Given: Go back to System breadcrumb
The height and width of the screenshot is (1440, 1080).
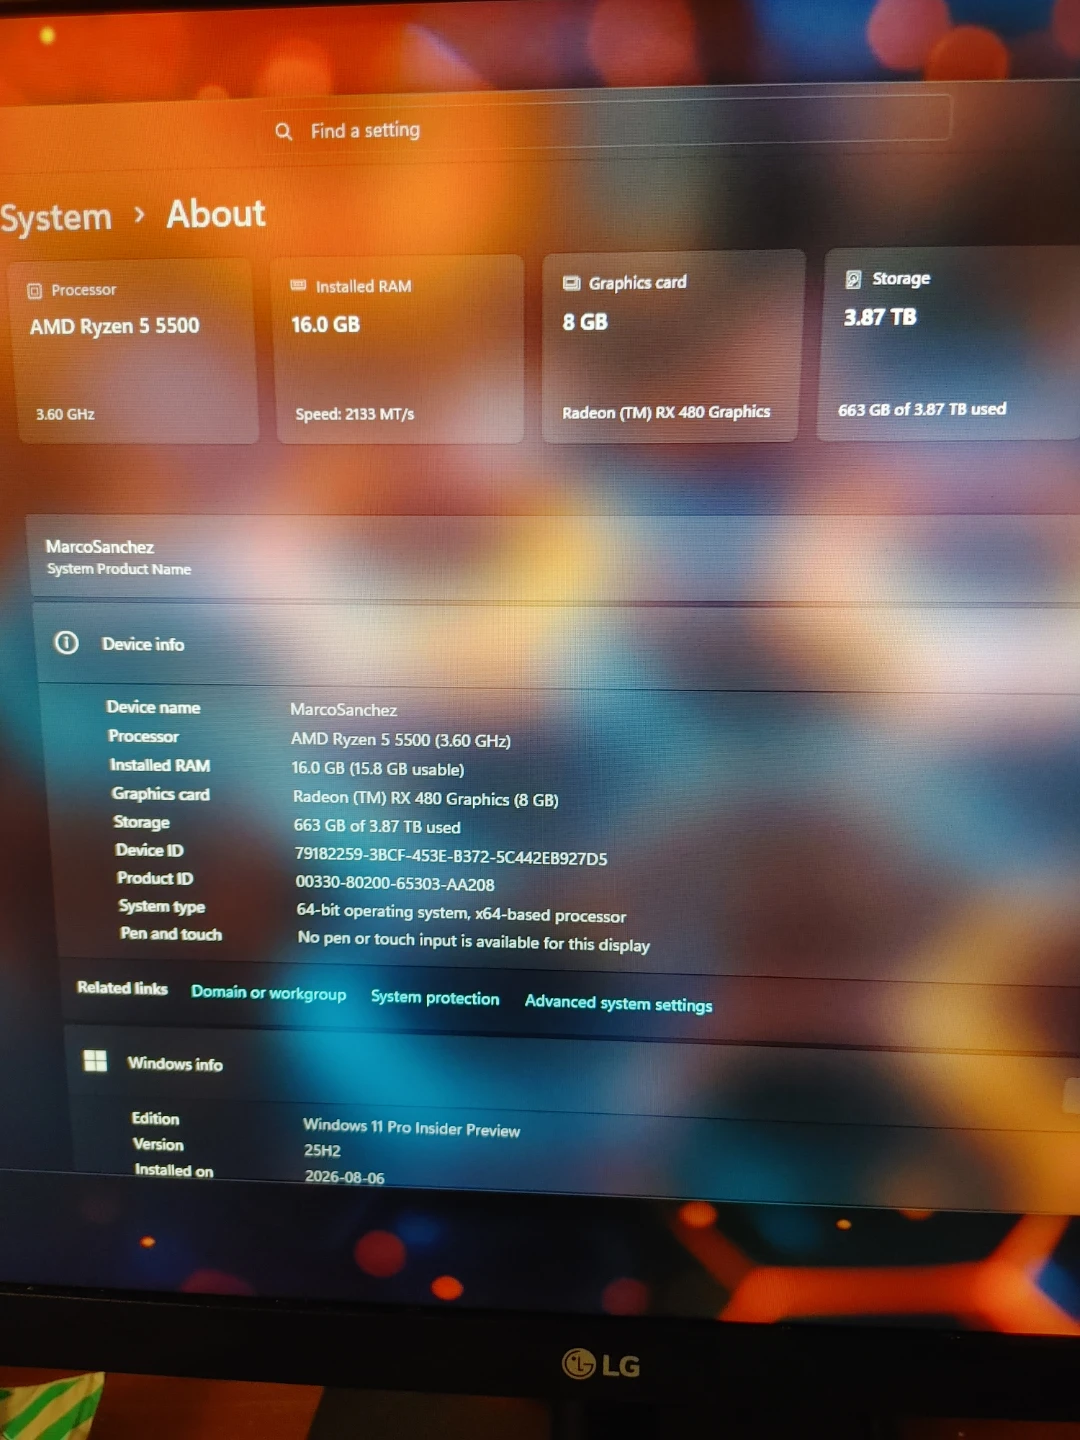Looking at the screenshot, I should coord(56,217).
